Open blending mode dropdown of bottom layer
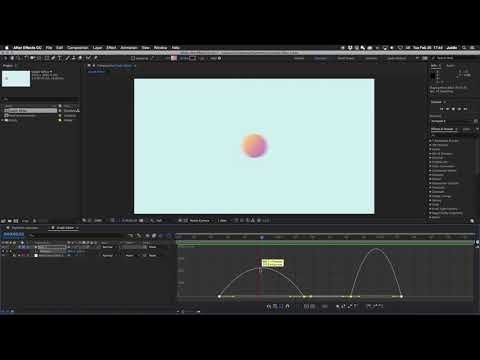The image size is (480, 360). pos(108,255)
